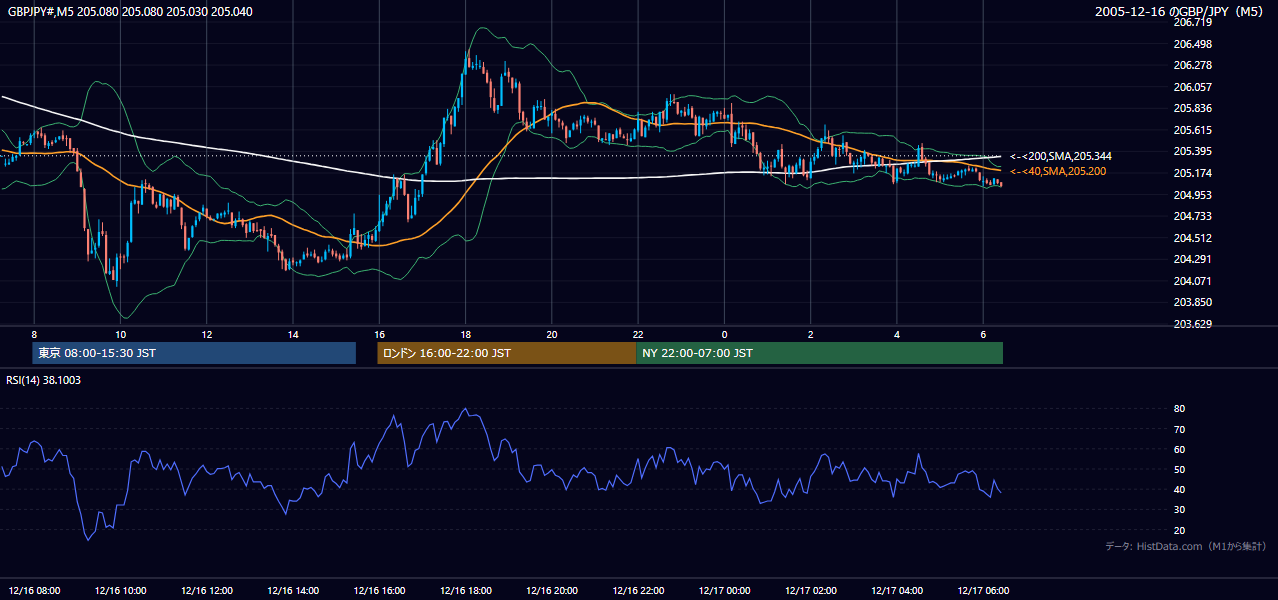Click hour tick 18 under price chart
Viewport: 1278px width, 600px height.
(465, 334)
